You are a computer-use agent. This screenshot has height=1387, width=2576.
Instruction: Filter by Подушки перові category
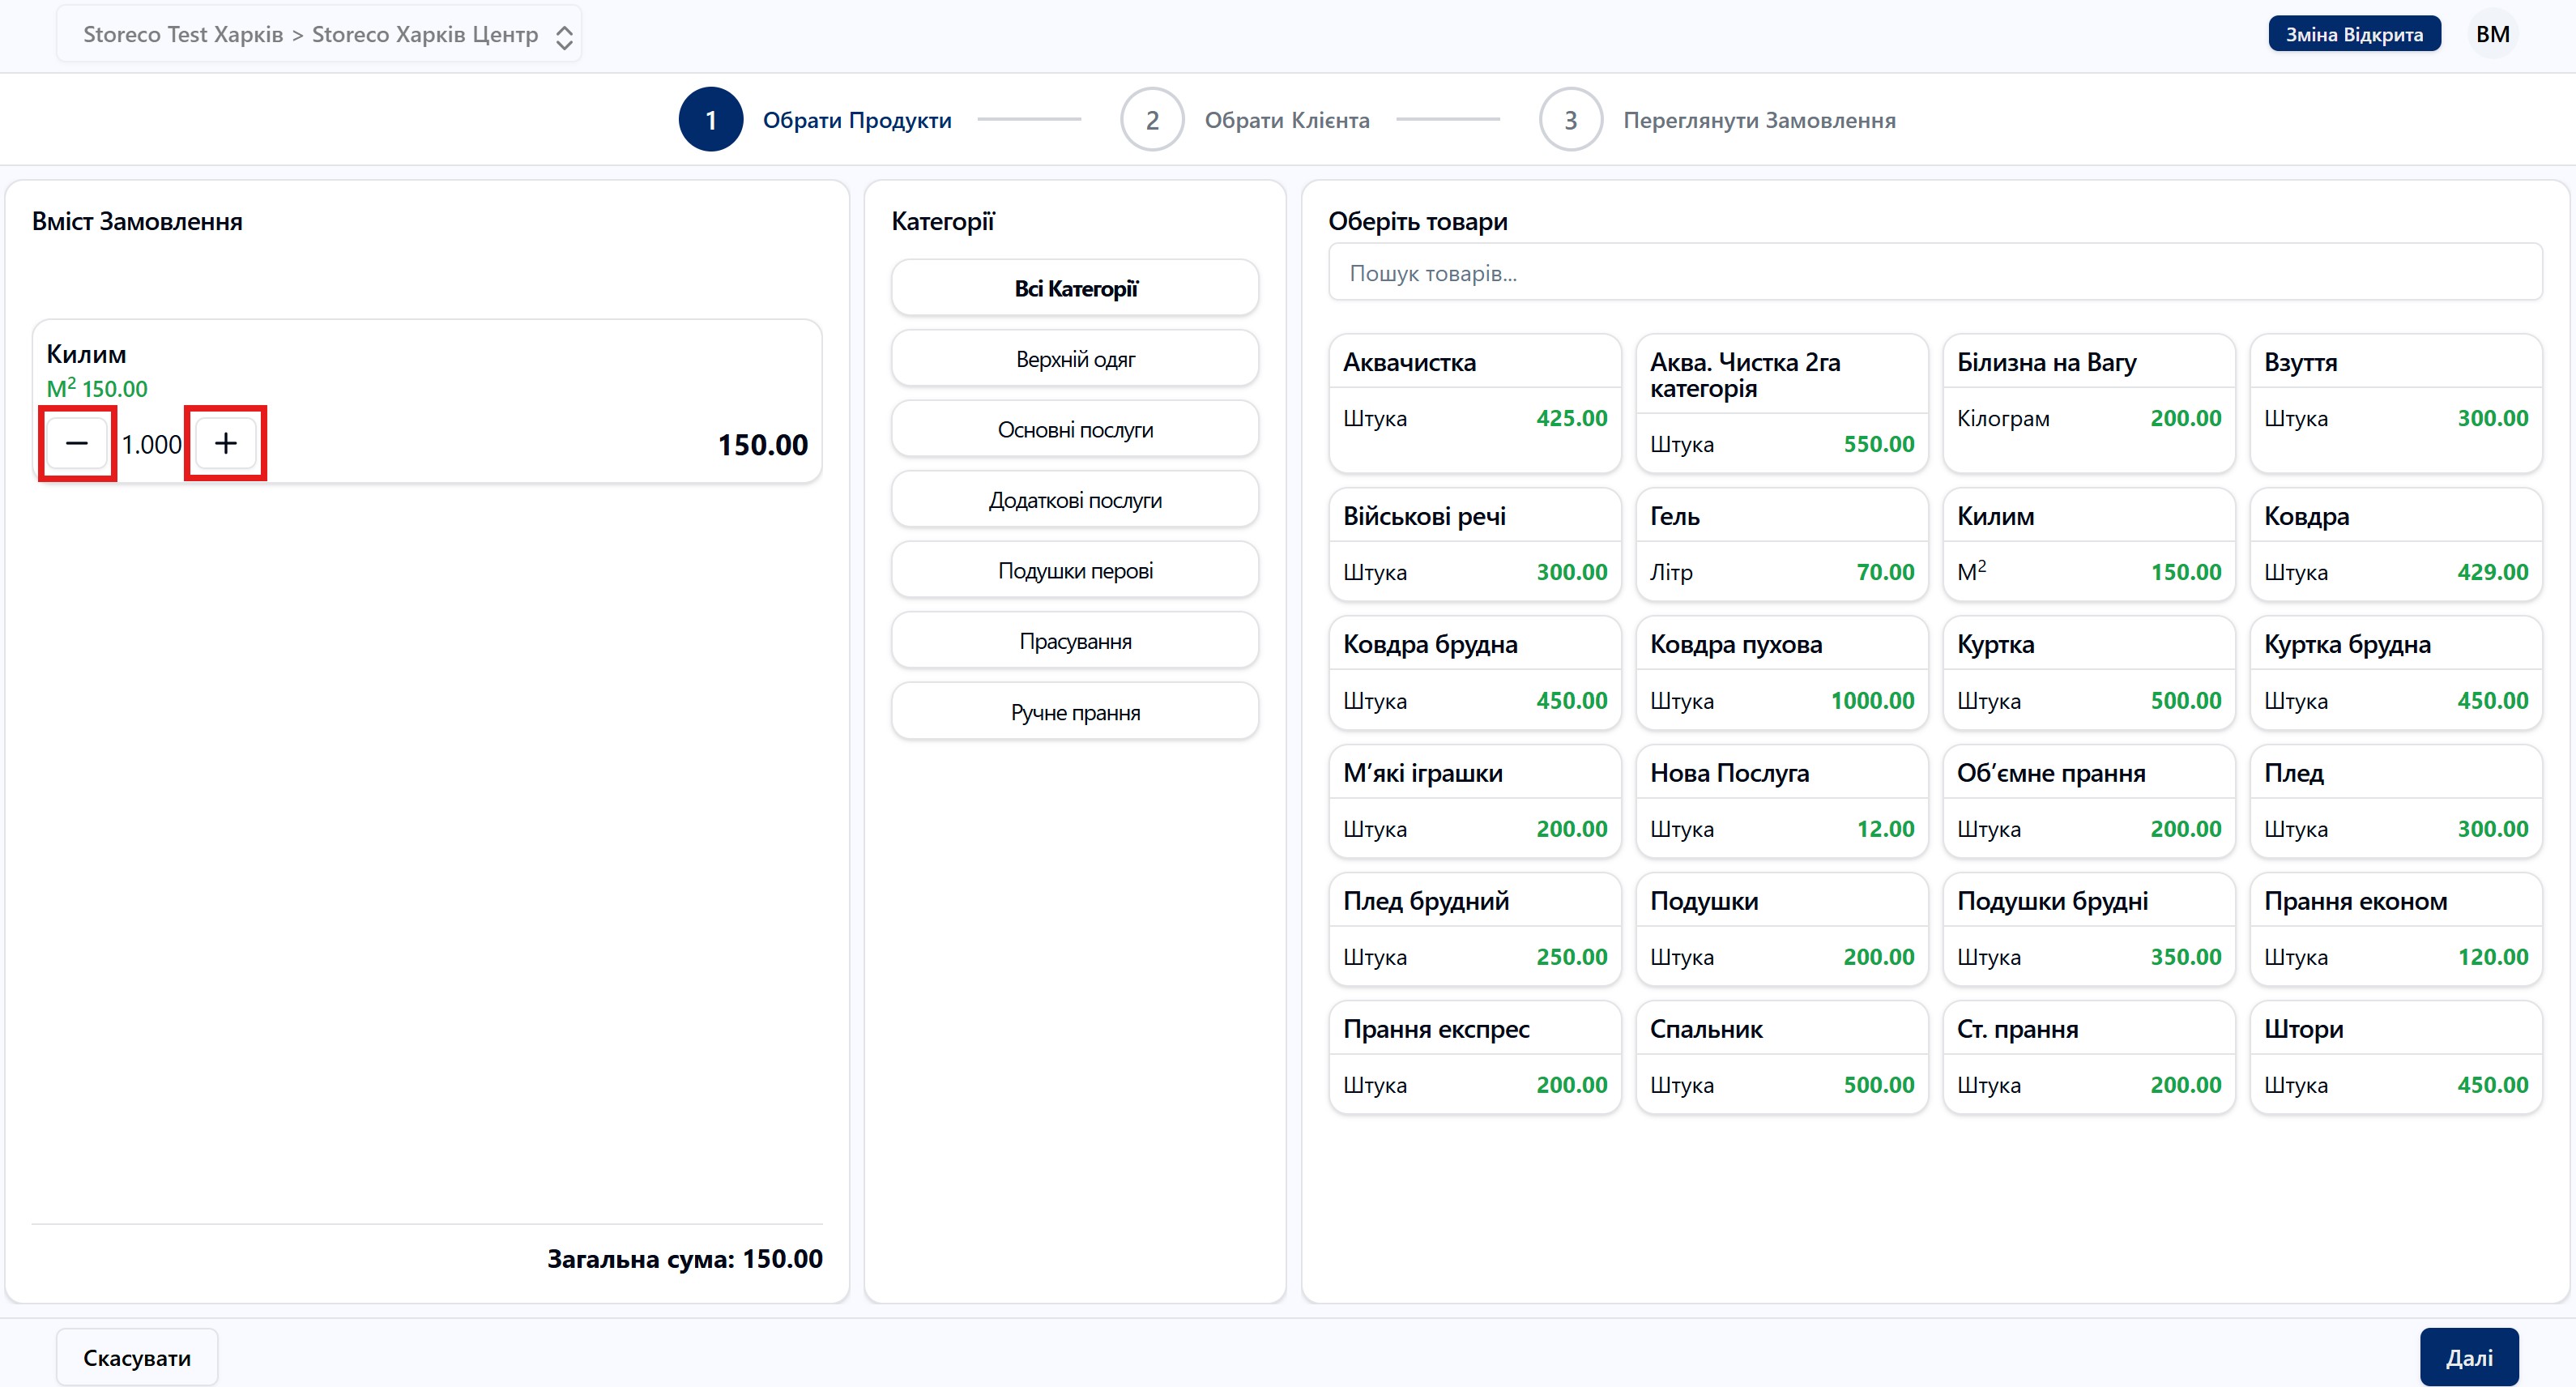pos(1074,571)
